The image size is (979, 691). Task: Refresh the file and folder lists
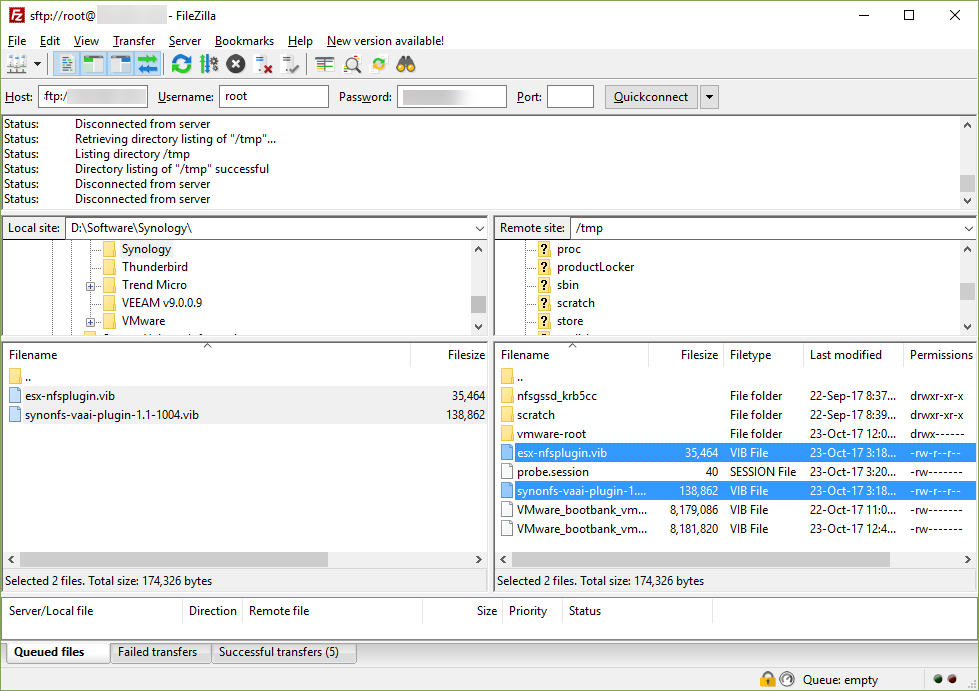tap(181, 65)
